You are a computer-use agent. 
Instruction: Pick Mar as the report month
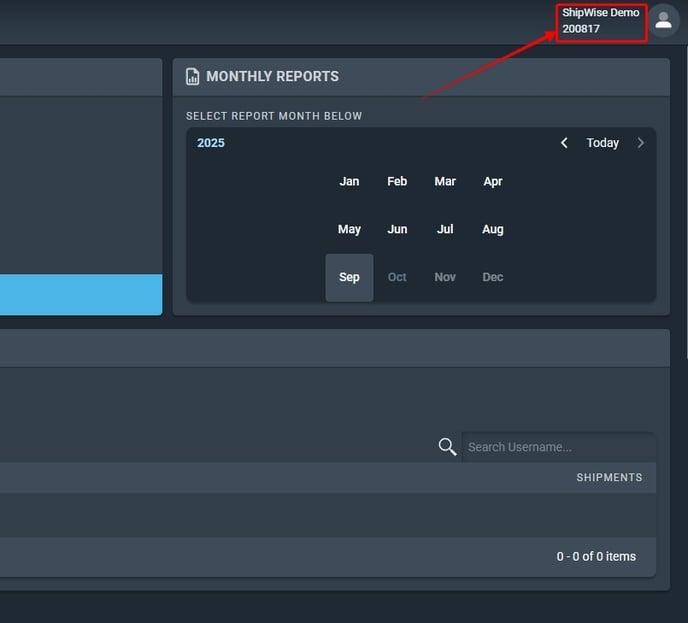pos(445,181)
